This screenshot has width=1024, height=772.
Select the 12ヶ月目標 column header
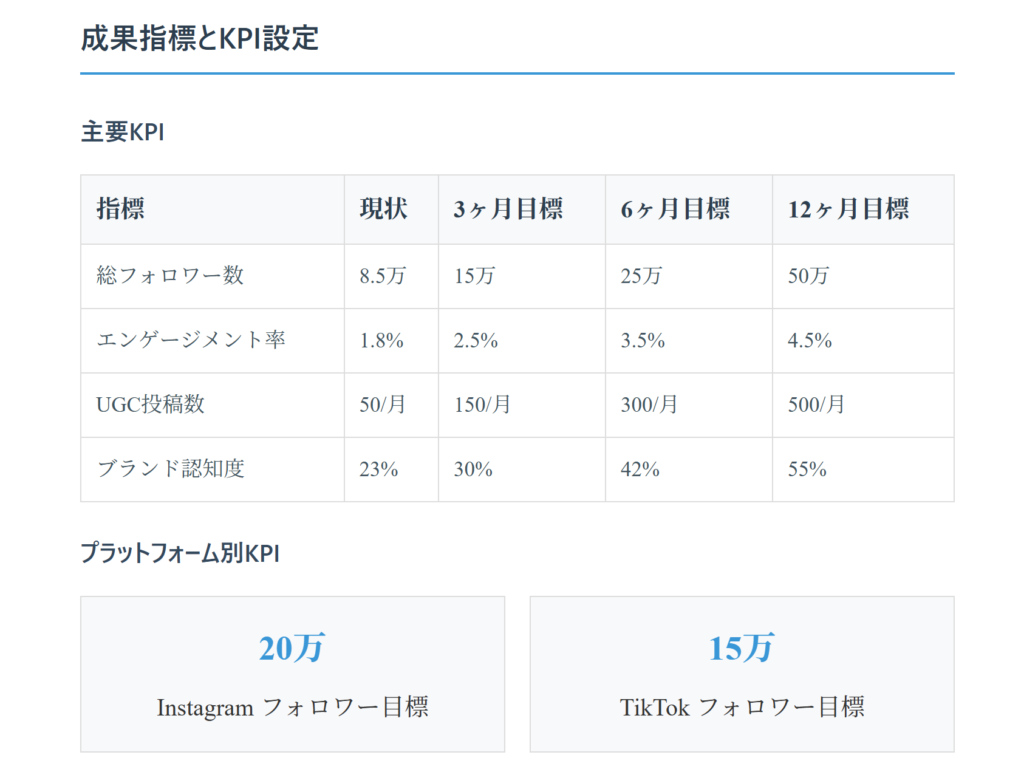[848, 209]
